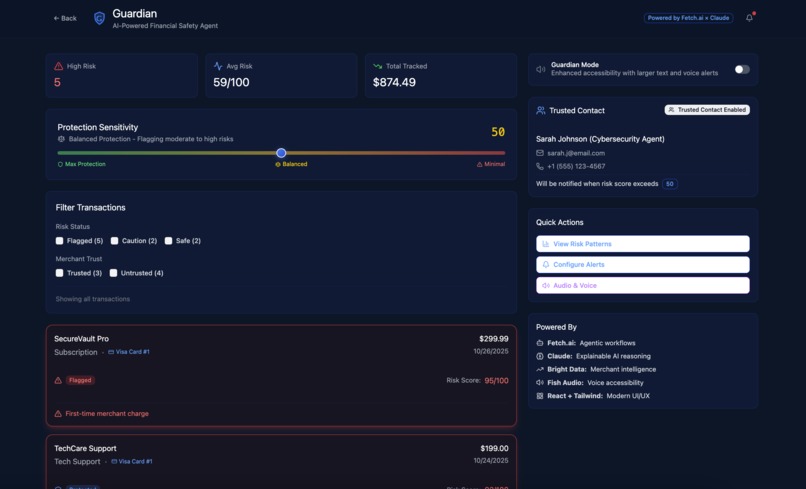
Task: Open the notifications bell
Action: tap(749, 18)
